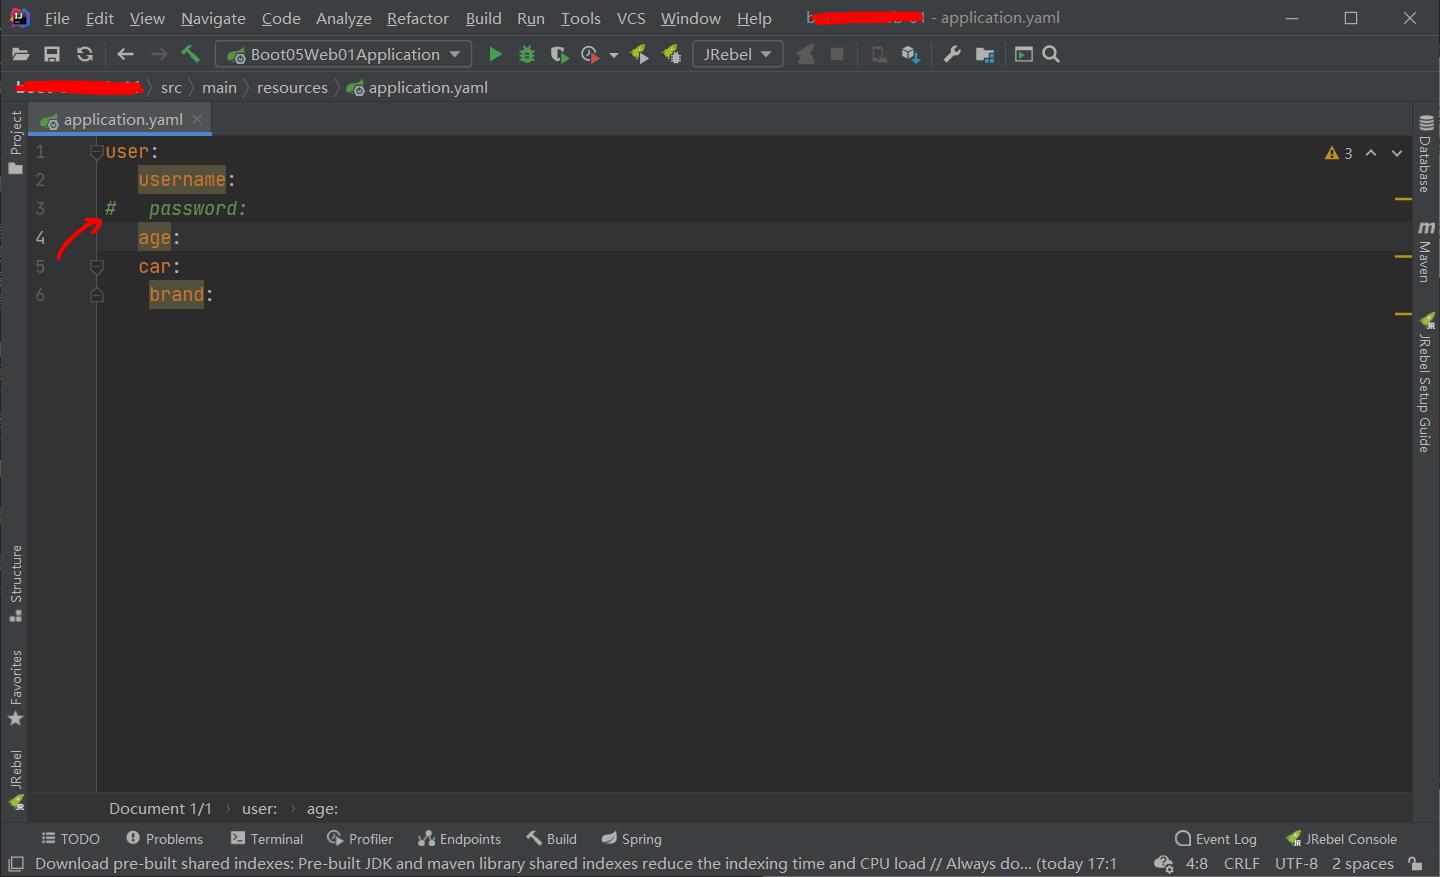Open the Navigate menu

pyautogui.click(x=213, y=19)
